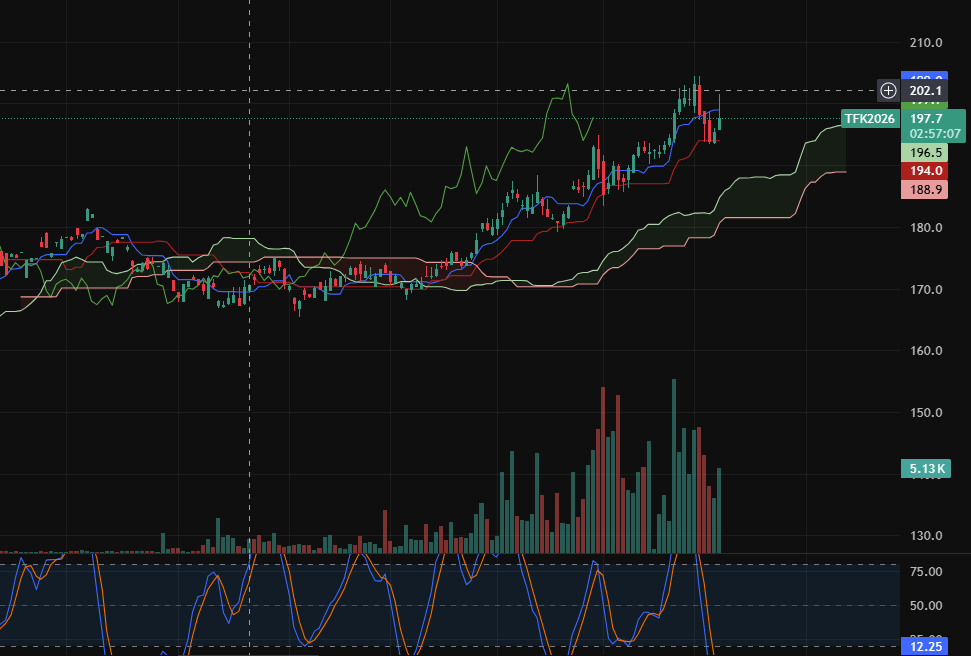The width and height of the screenshot is (971, 656).
Task: Click the 180.0 price axis label
Action: (927, 228)
